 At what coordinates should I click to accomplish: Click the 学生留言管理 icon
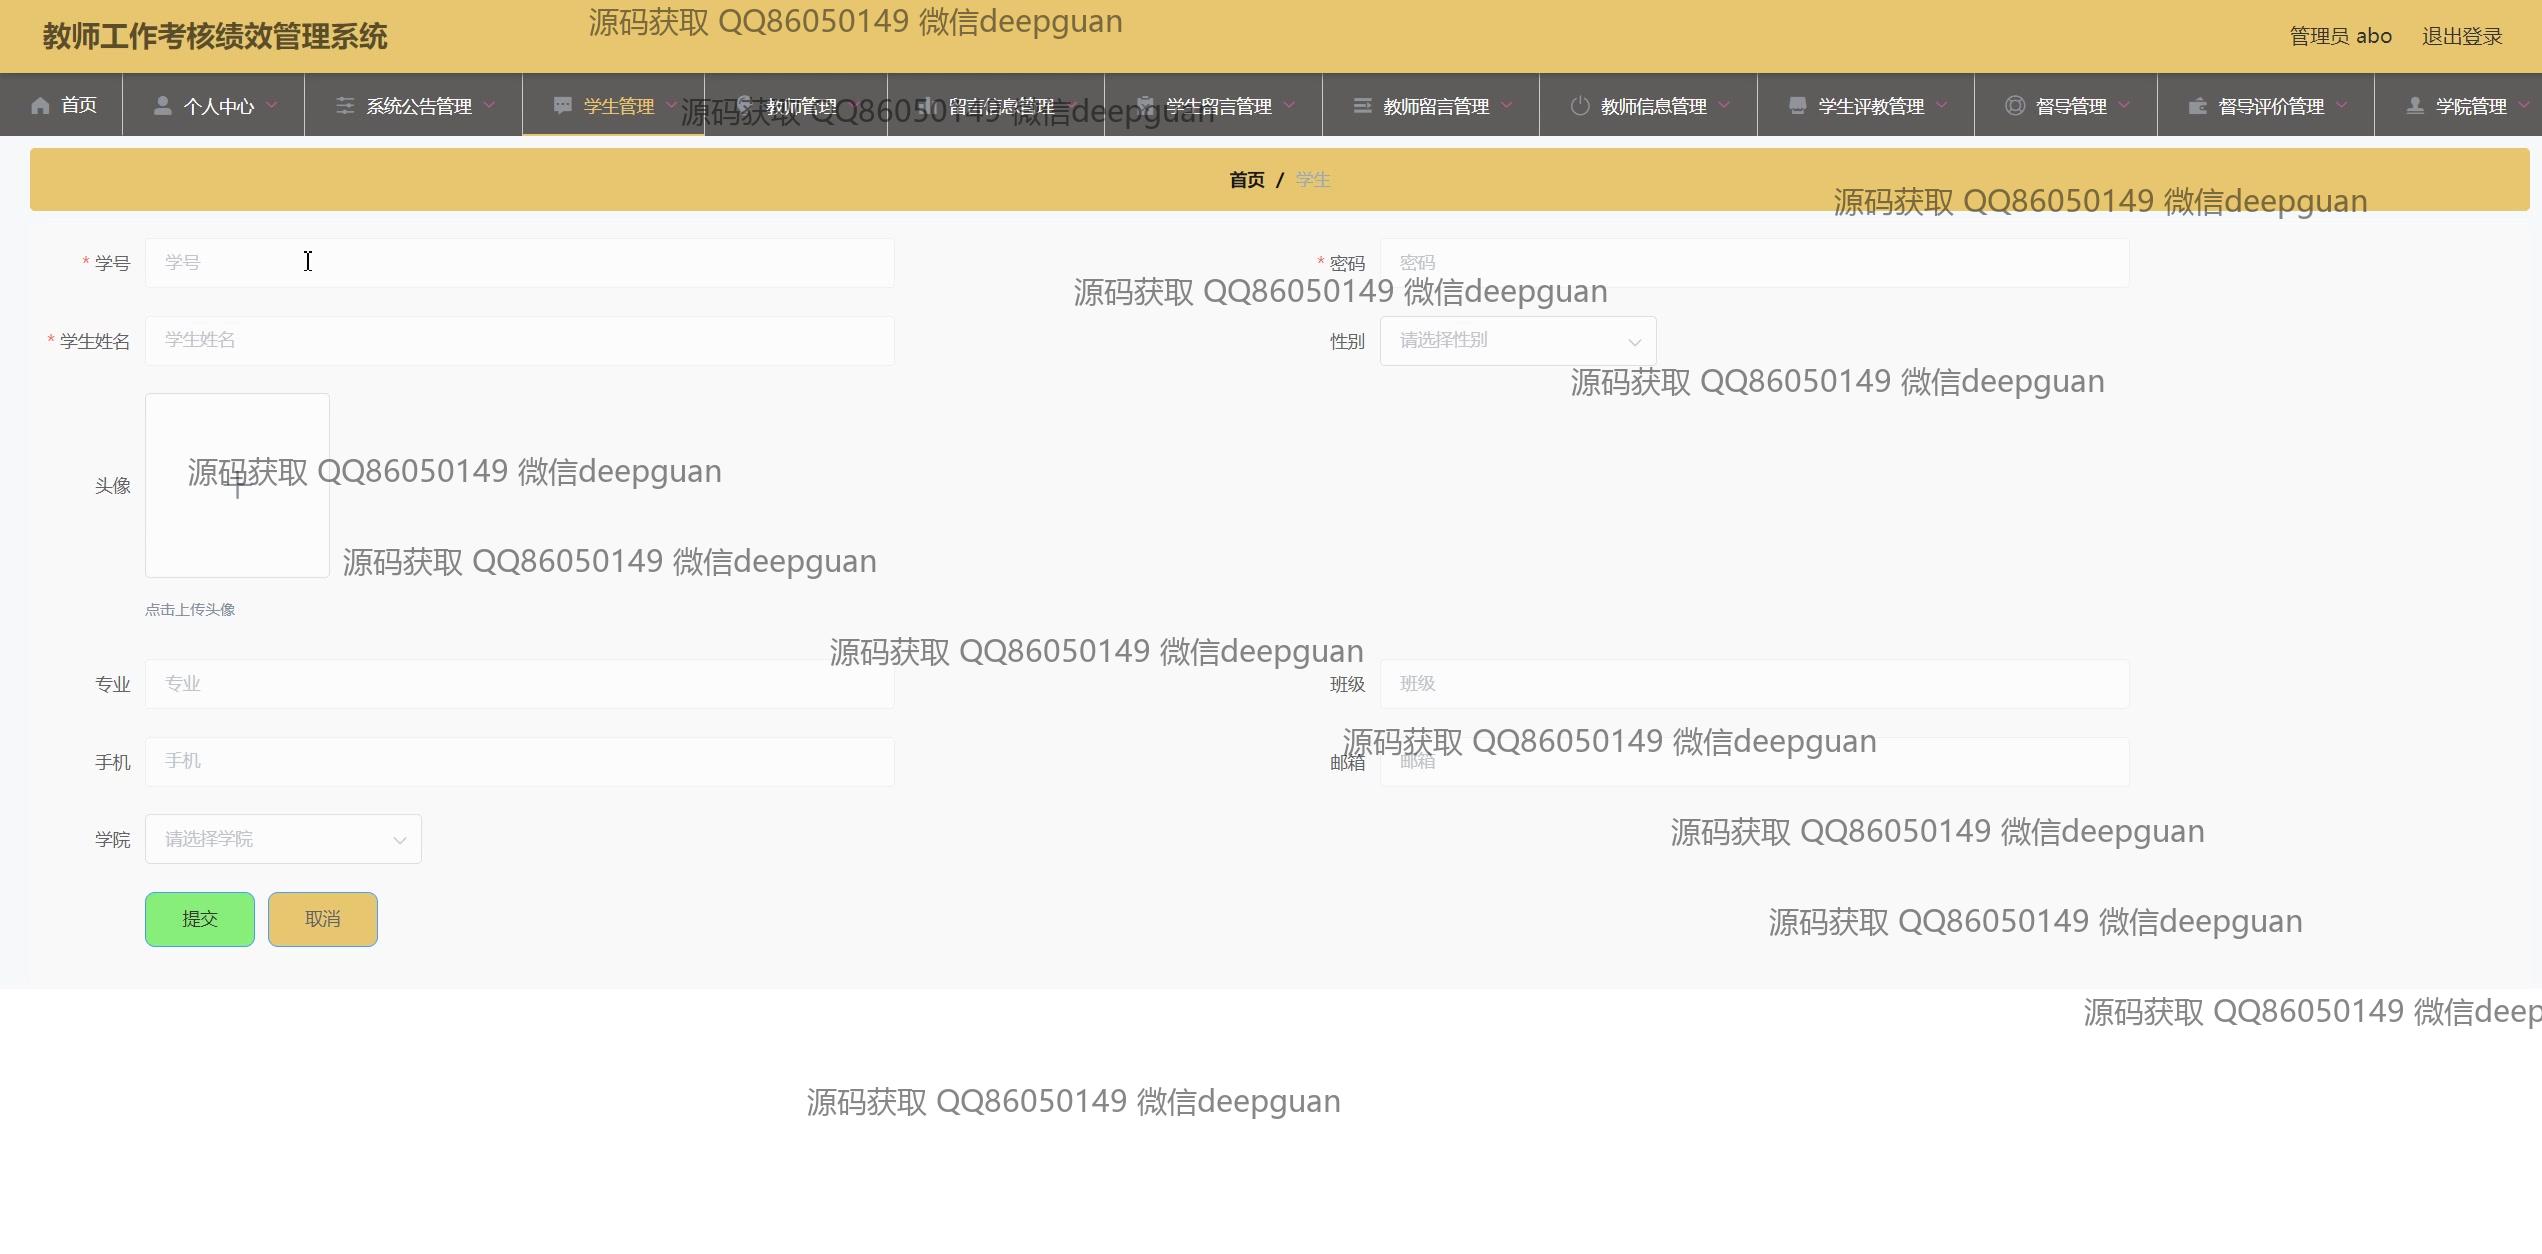[x=1146, y=105]
